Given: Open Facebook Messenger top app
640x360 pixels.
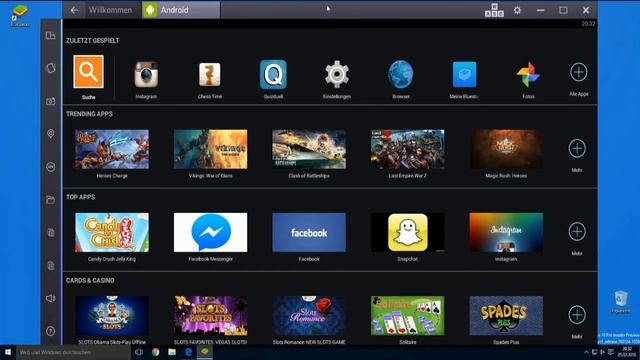Looking at the screenshot, I should 210,232.
